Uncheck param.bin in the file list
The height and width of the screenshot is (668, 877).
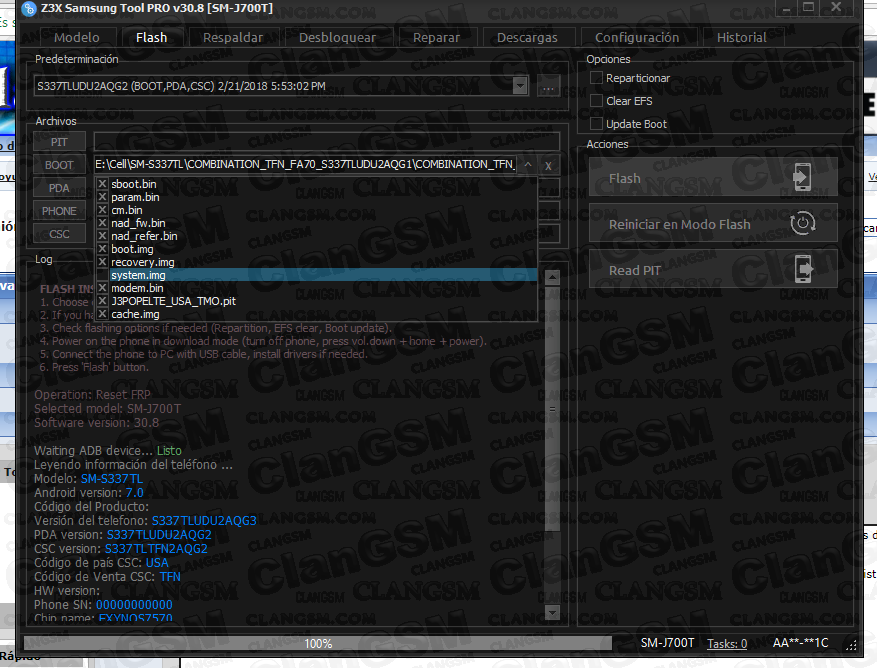[x=102, y=197]
